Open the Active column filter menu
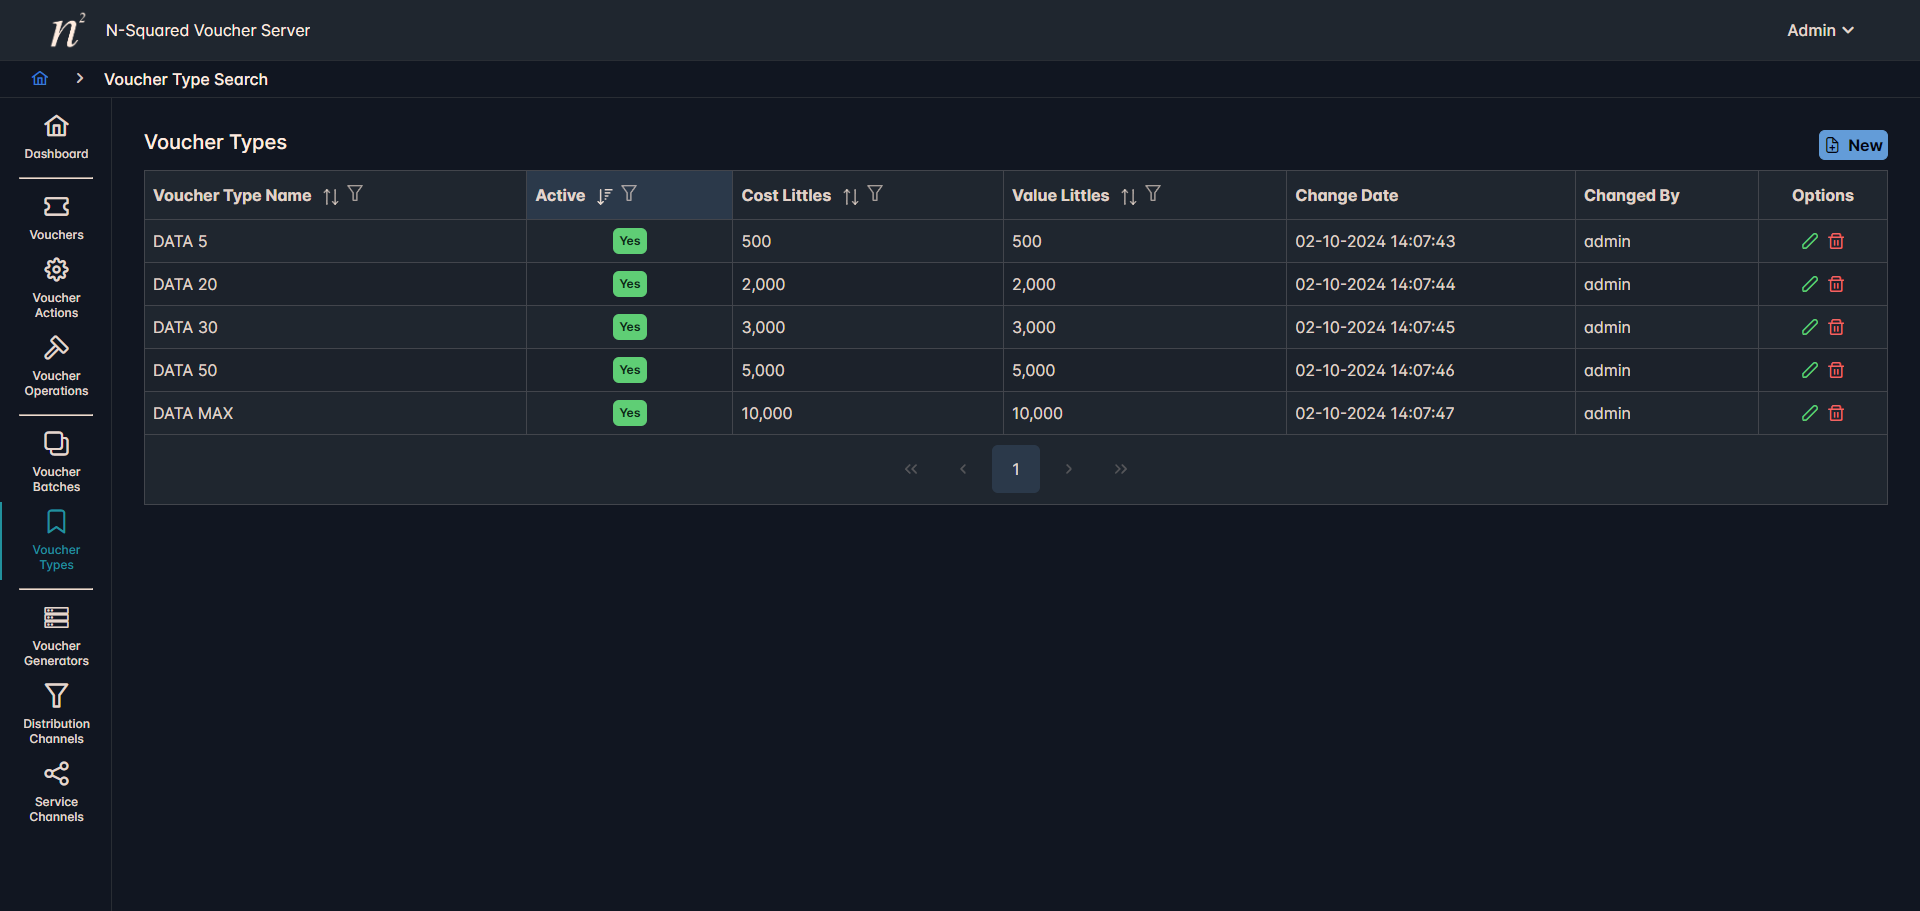 point(629,195)
